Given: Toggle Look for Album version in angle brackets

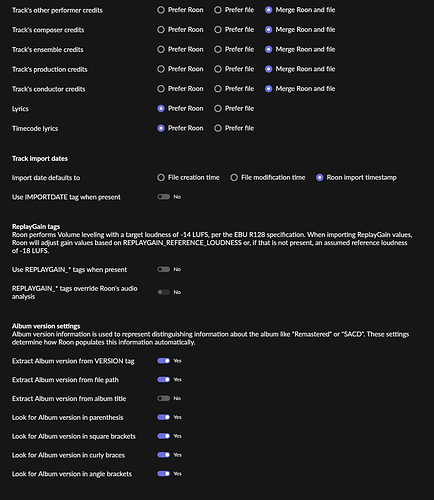Looking at the screenshot, I should [164, 474].
